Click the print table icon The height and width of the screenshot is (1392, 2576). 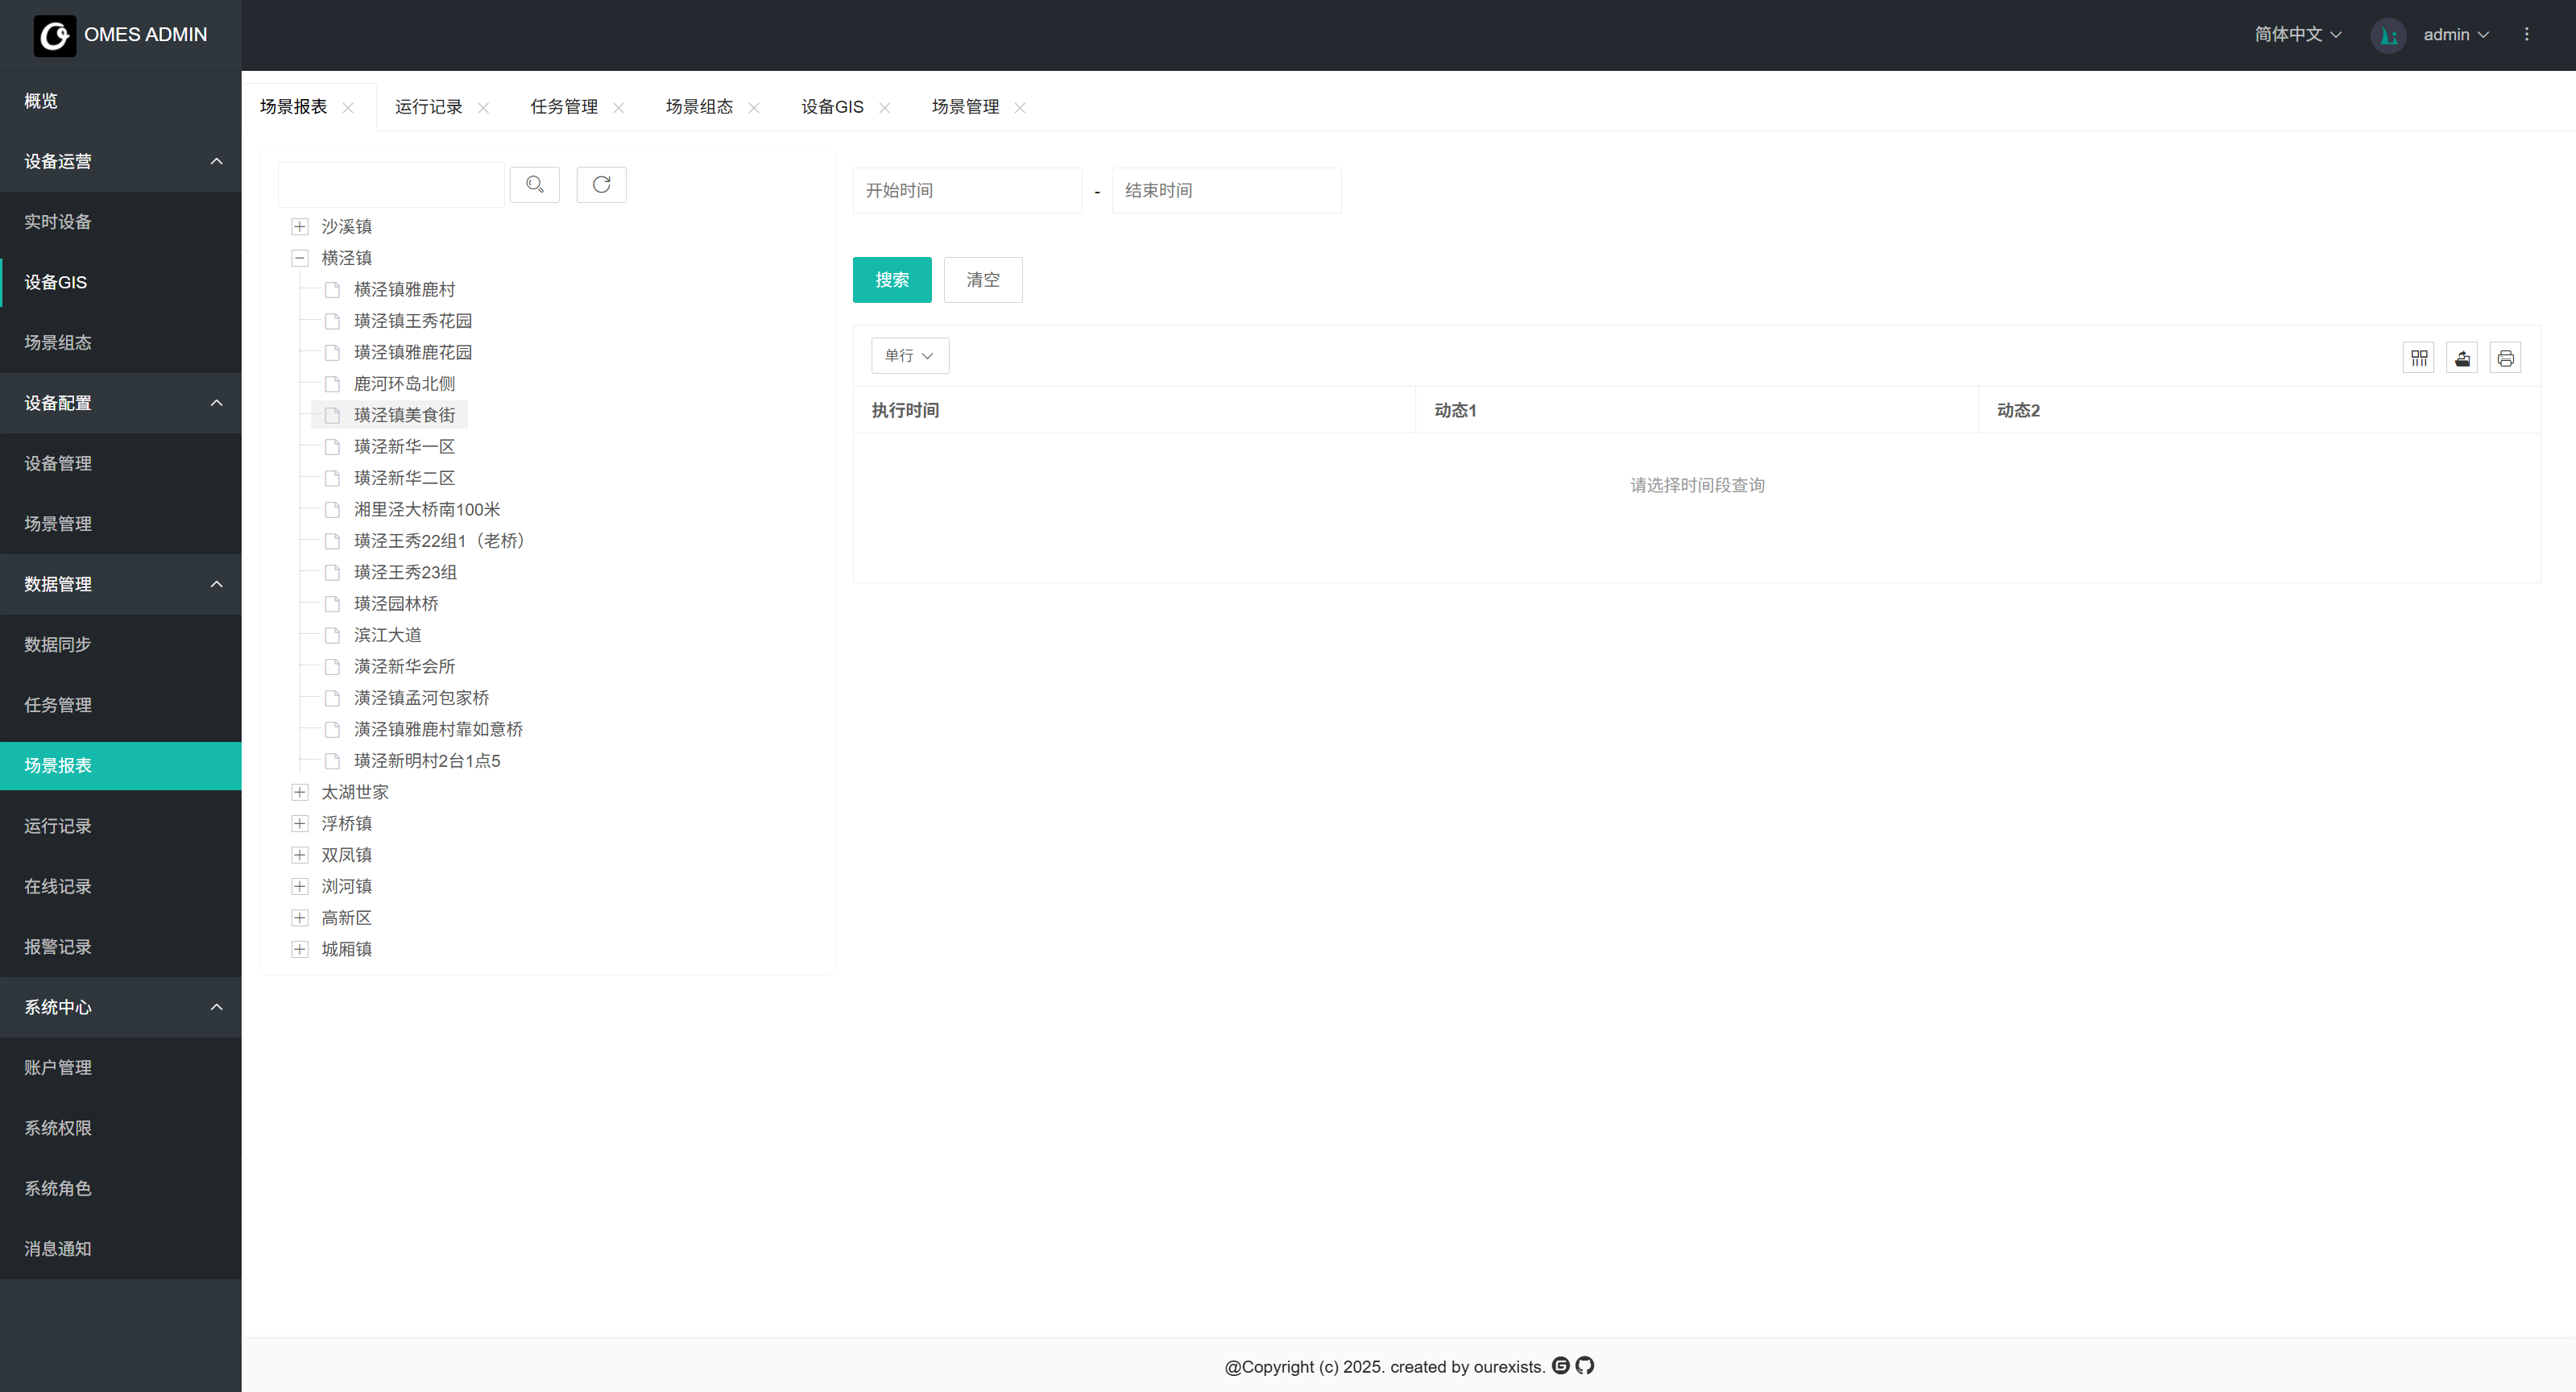point(2505,358)
